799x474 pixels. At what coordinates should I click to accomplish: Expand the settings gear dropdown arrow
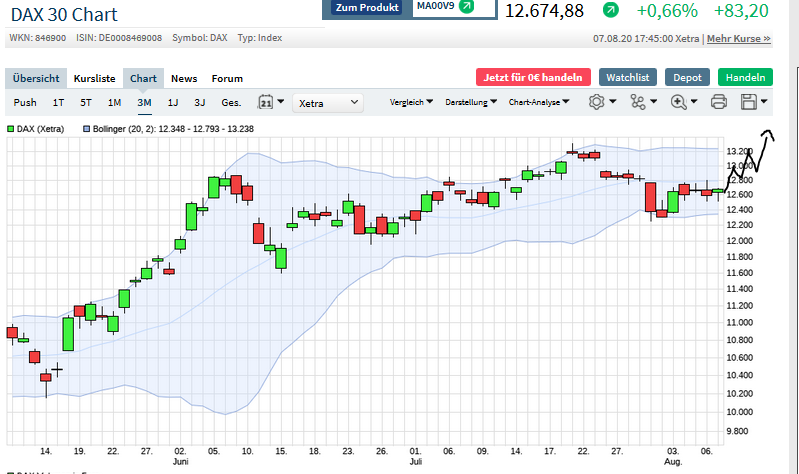[x=612, y=101]
